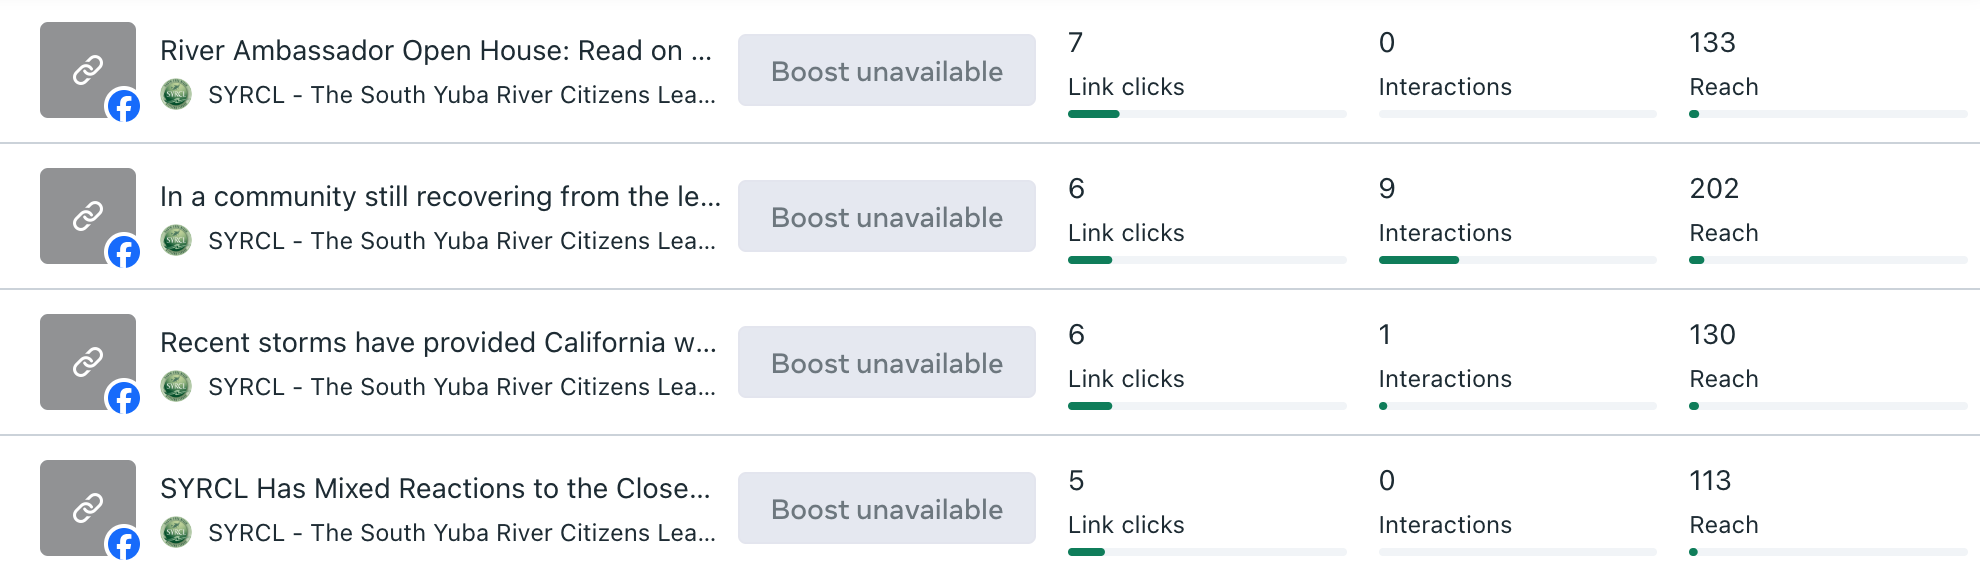
Task: Click the Facebook icon on the community recovery post
Action: pos(123,250)
